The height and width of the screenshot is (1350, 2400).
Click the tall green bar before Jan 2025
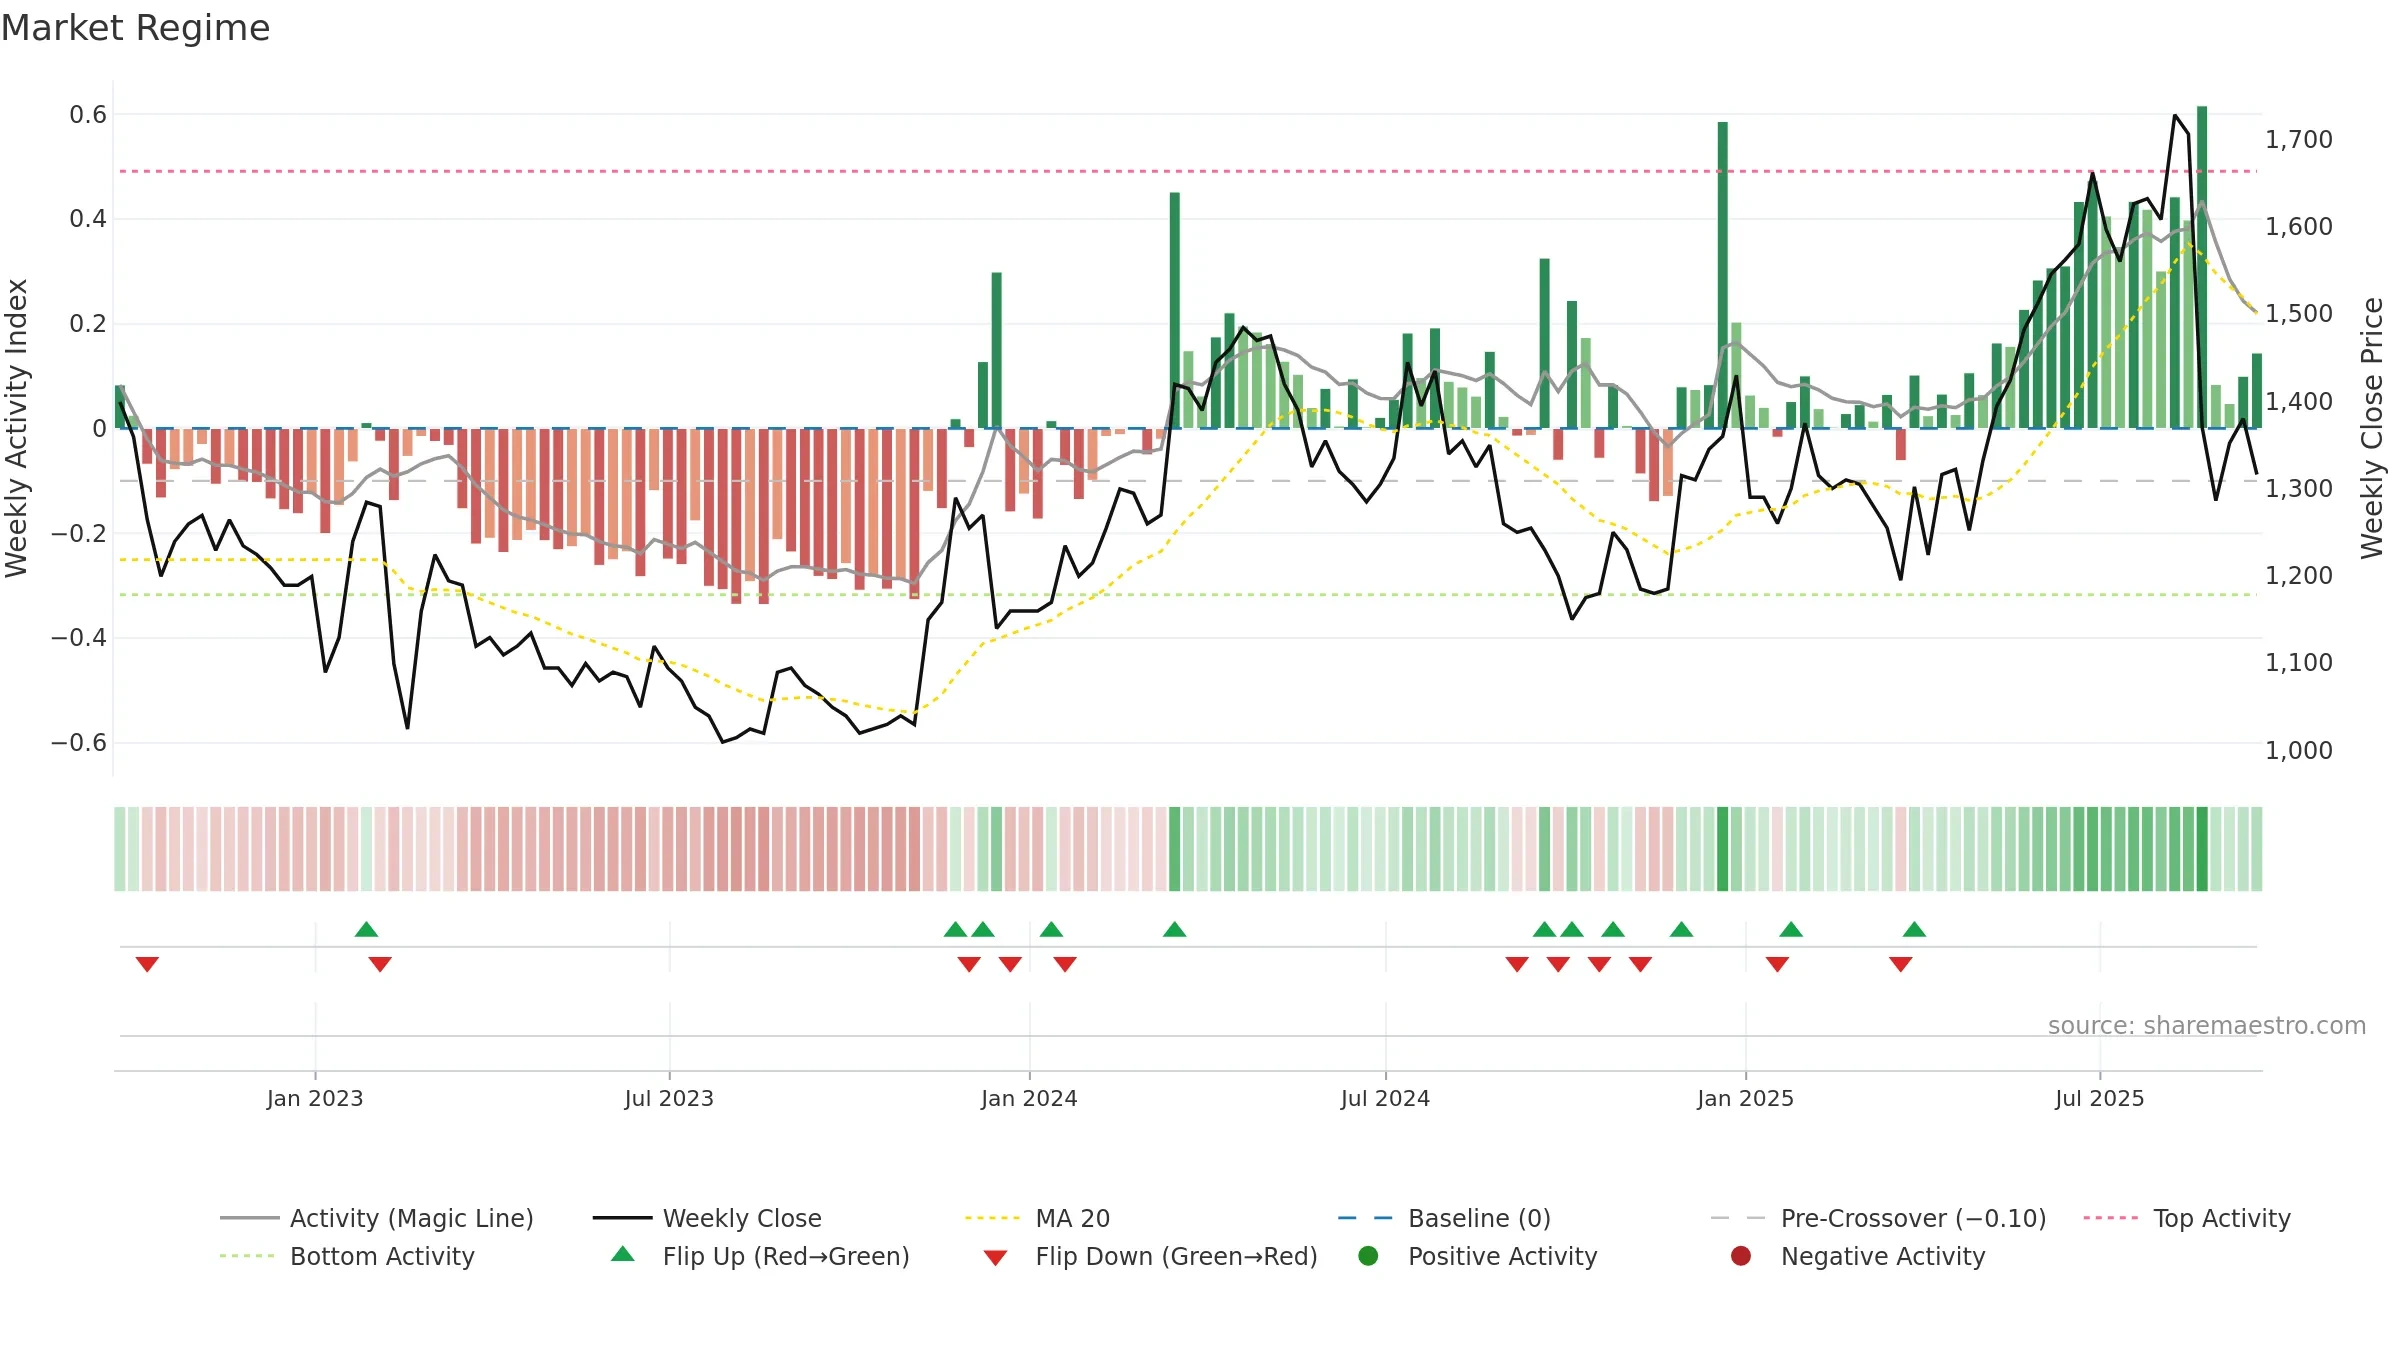(1723, 275)
